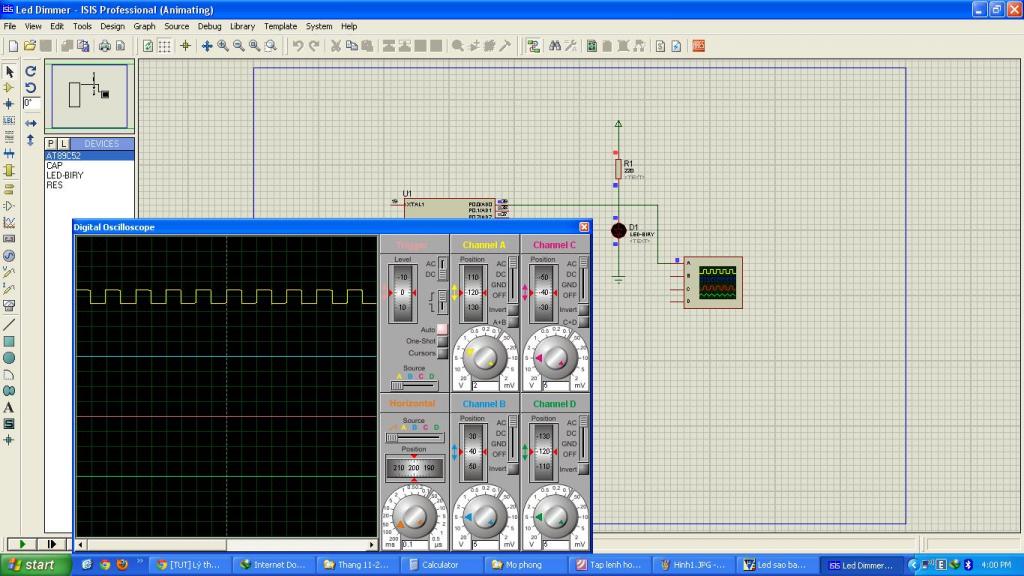Image resolution: width=1024 pixels, height=576 pixels.
Task: Click the X-Mirror horizontal flip icon
Action: pos(30,123)
